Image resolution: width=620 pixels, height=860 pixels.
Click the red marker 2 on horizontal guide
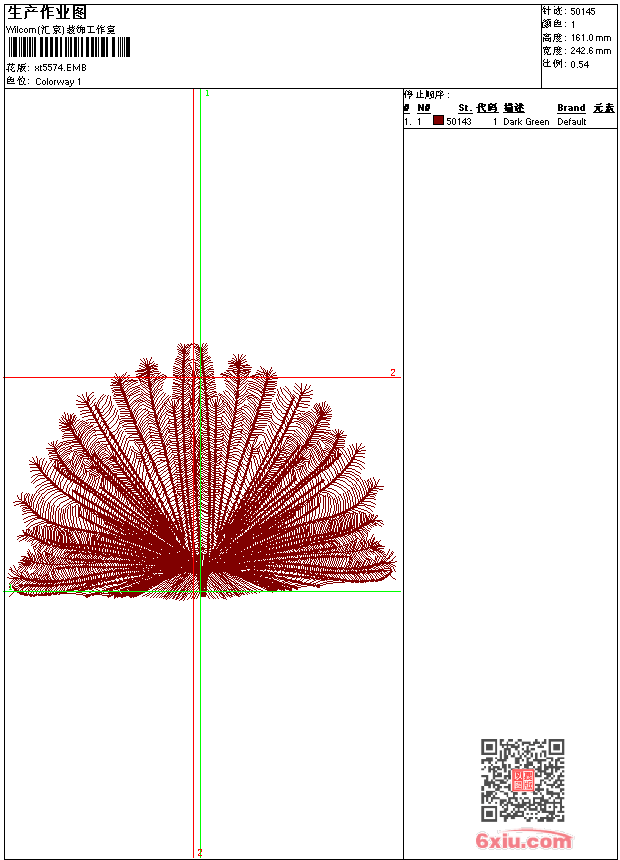coord(392,373)
